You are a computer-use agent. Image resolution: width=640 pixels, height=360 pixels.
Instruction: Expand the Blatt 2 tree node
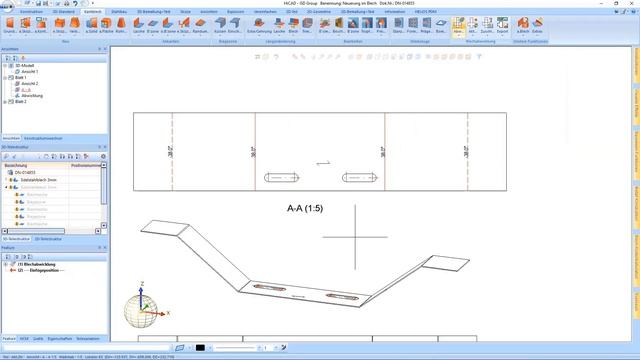tap(5, 102)
